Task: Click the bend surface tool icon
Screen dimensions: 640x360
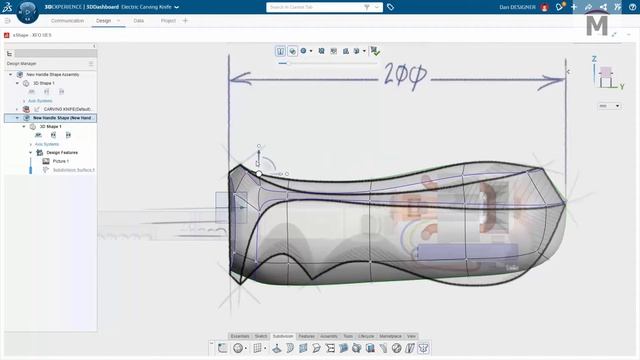Action: (x=316, y=348)
